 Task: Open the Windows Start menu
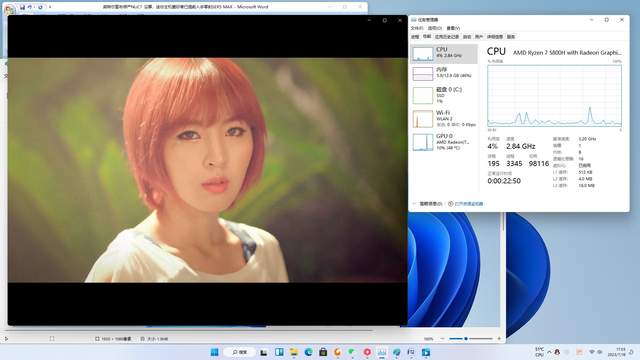(x=214, y=352)
